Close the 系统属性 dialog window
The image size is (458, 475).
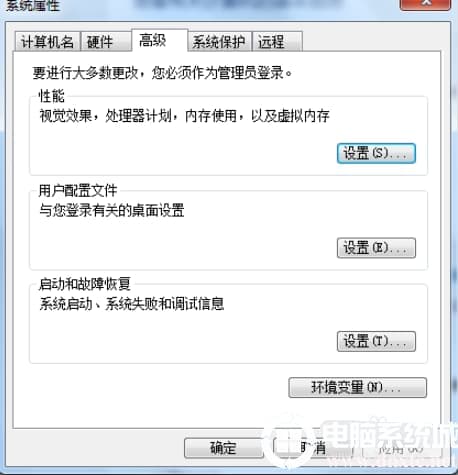point(425,4)
